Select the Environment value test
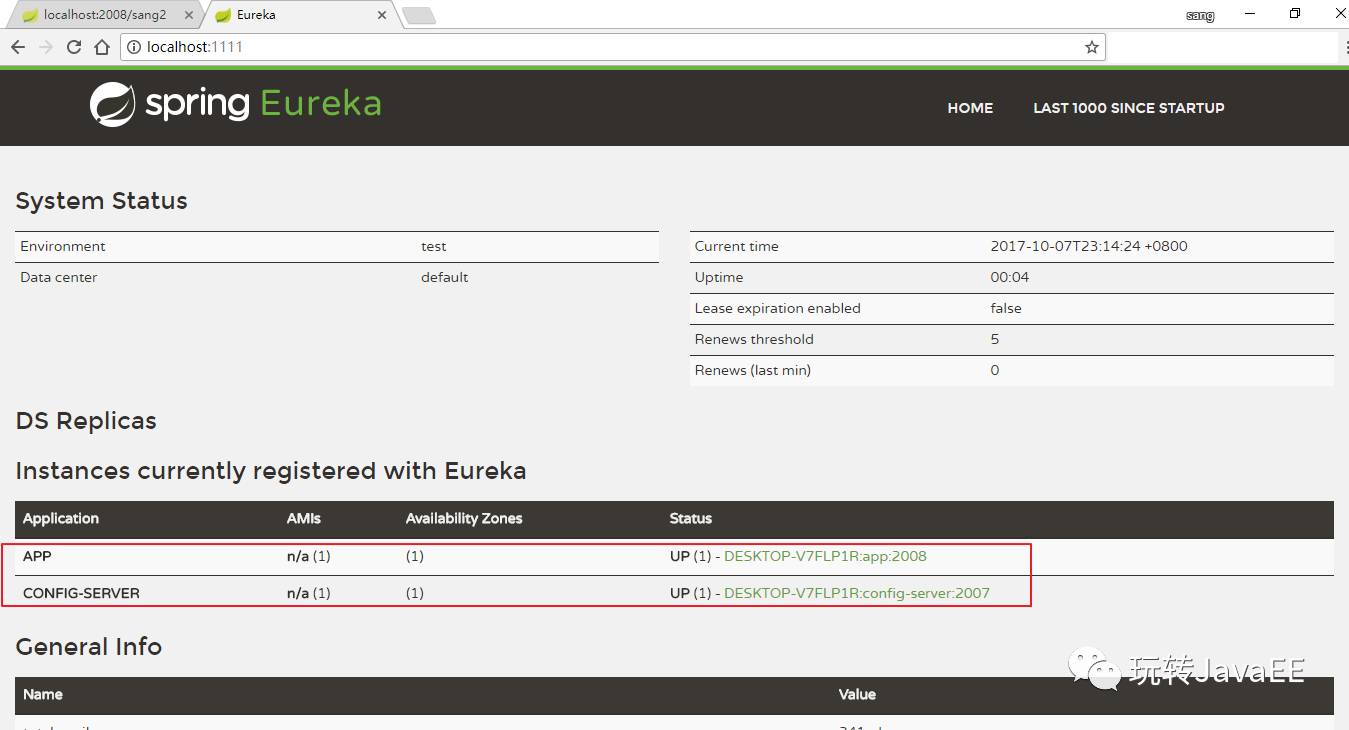This screenshot has width=1349, height=730. pos(434,246)
